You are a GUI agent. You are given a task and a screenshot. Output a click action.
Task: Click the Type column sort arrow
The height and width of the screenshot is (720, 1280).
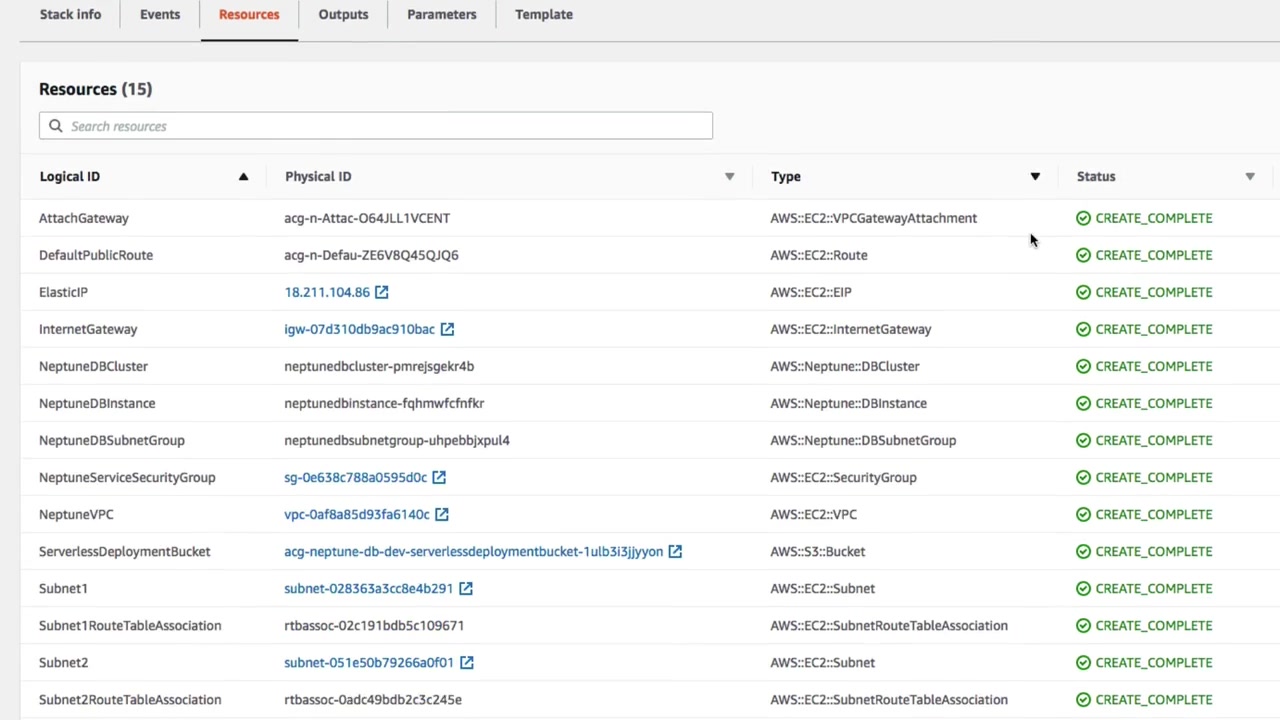point(1035,177)
